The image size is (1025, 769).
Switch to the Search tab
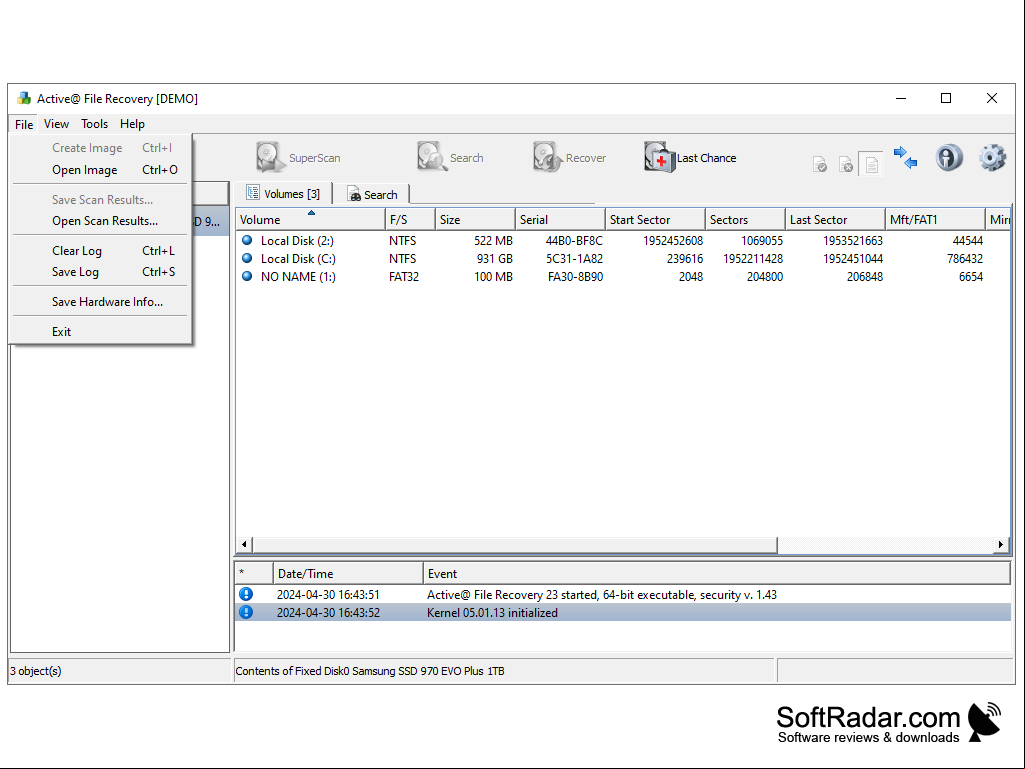click(372, 194)
